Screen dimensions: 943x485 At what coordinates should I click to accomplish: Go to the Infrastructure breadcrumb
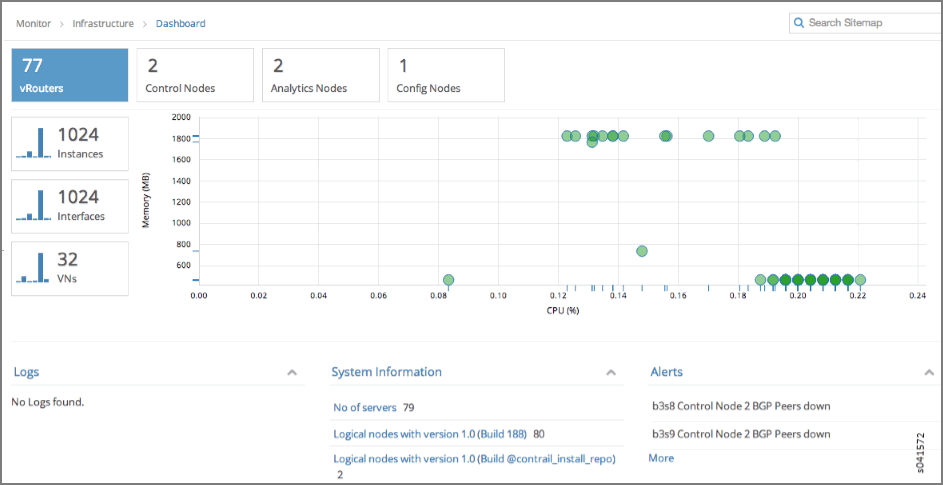tap(102, 23)
